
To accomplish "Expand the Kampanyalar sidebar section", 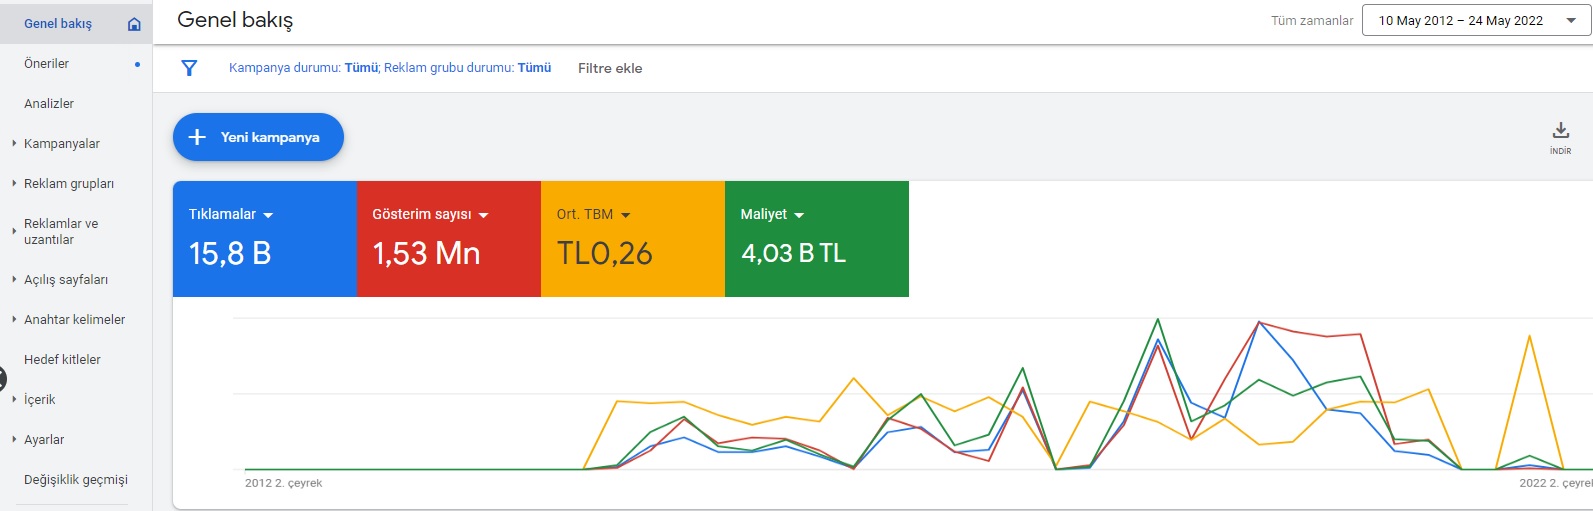I will point(14,143).
